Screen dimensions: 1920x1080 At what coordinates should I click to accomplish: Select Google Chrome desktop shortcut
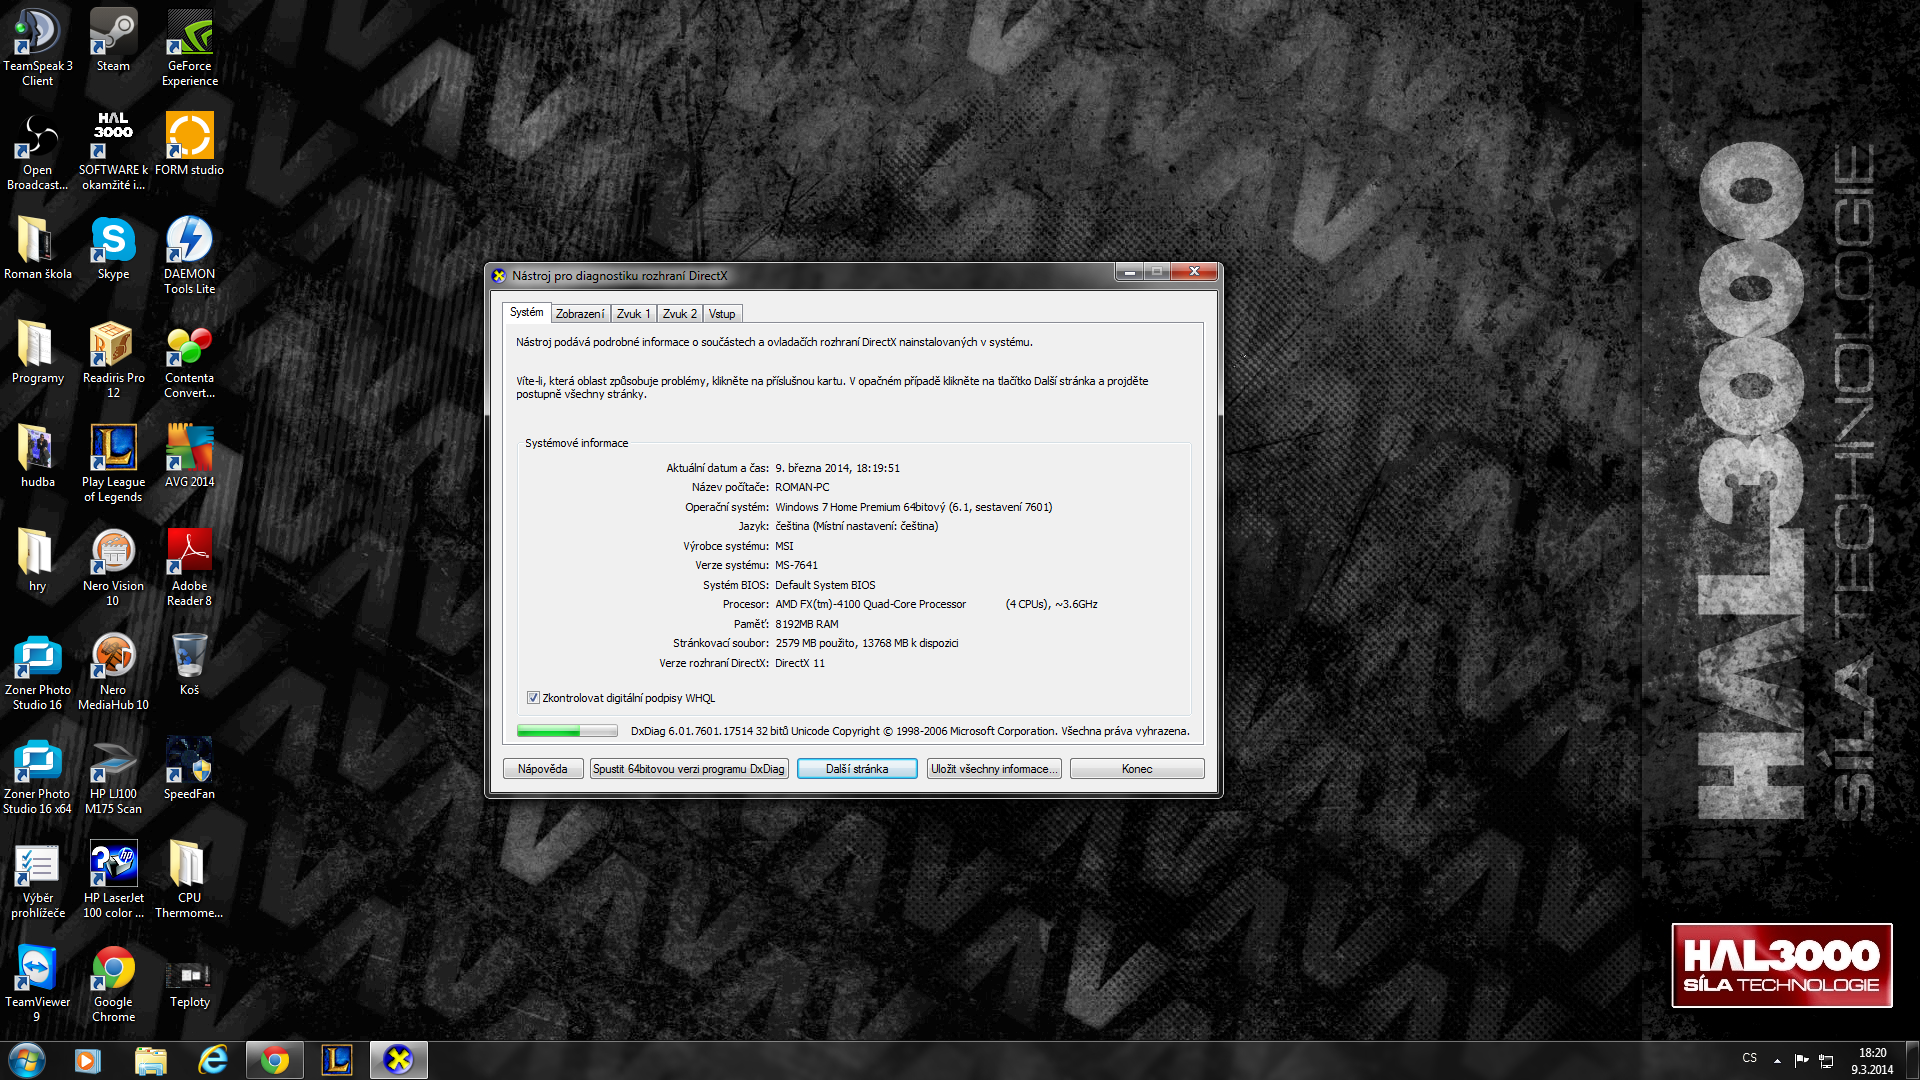(x=113, y=983)
